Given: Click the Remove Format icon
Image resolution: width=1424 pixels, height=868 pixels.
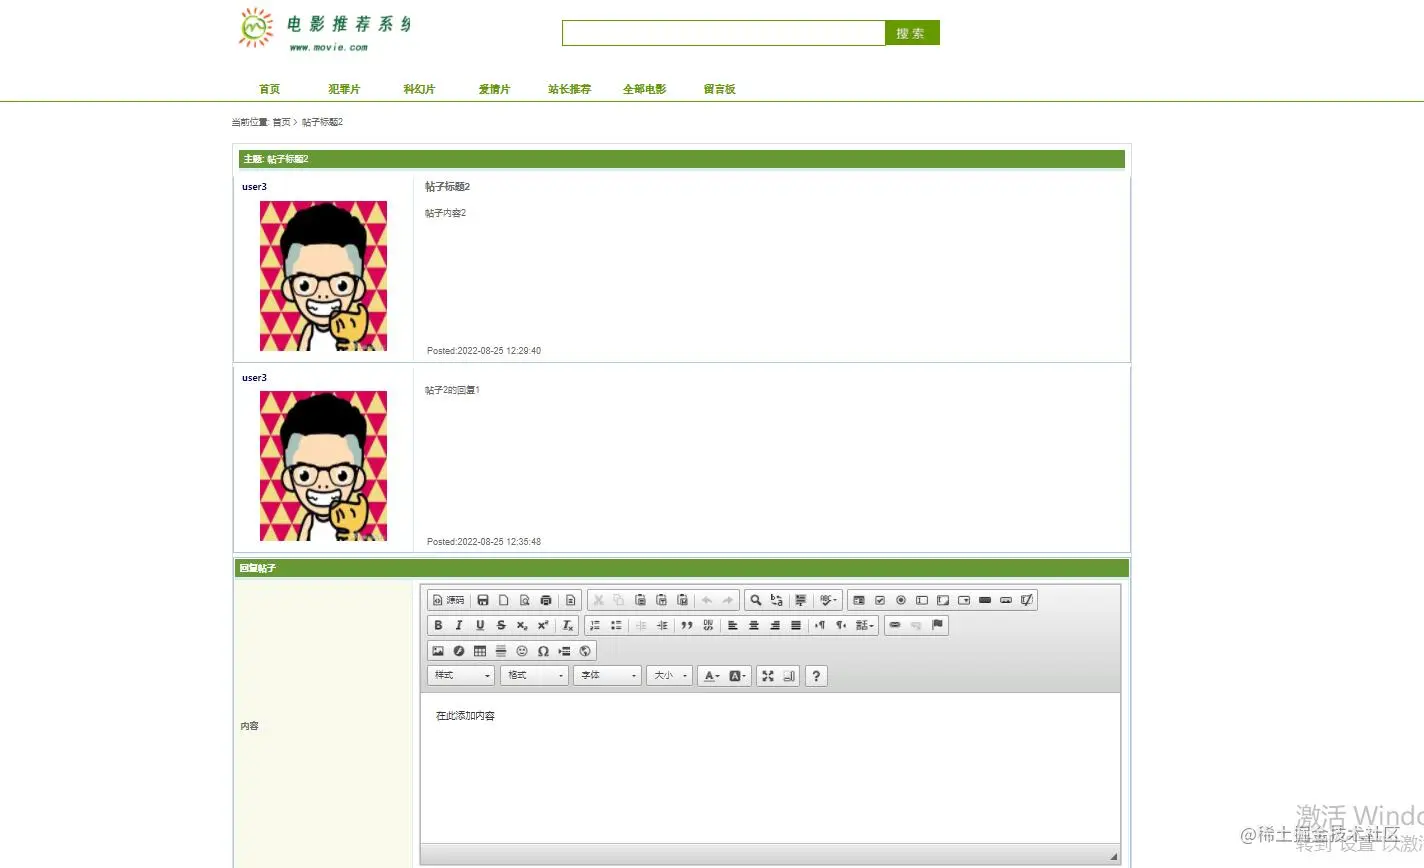Looking at the screenshot, I should tap(568, 625).
